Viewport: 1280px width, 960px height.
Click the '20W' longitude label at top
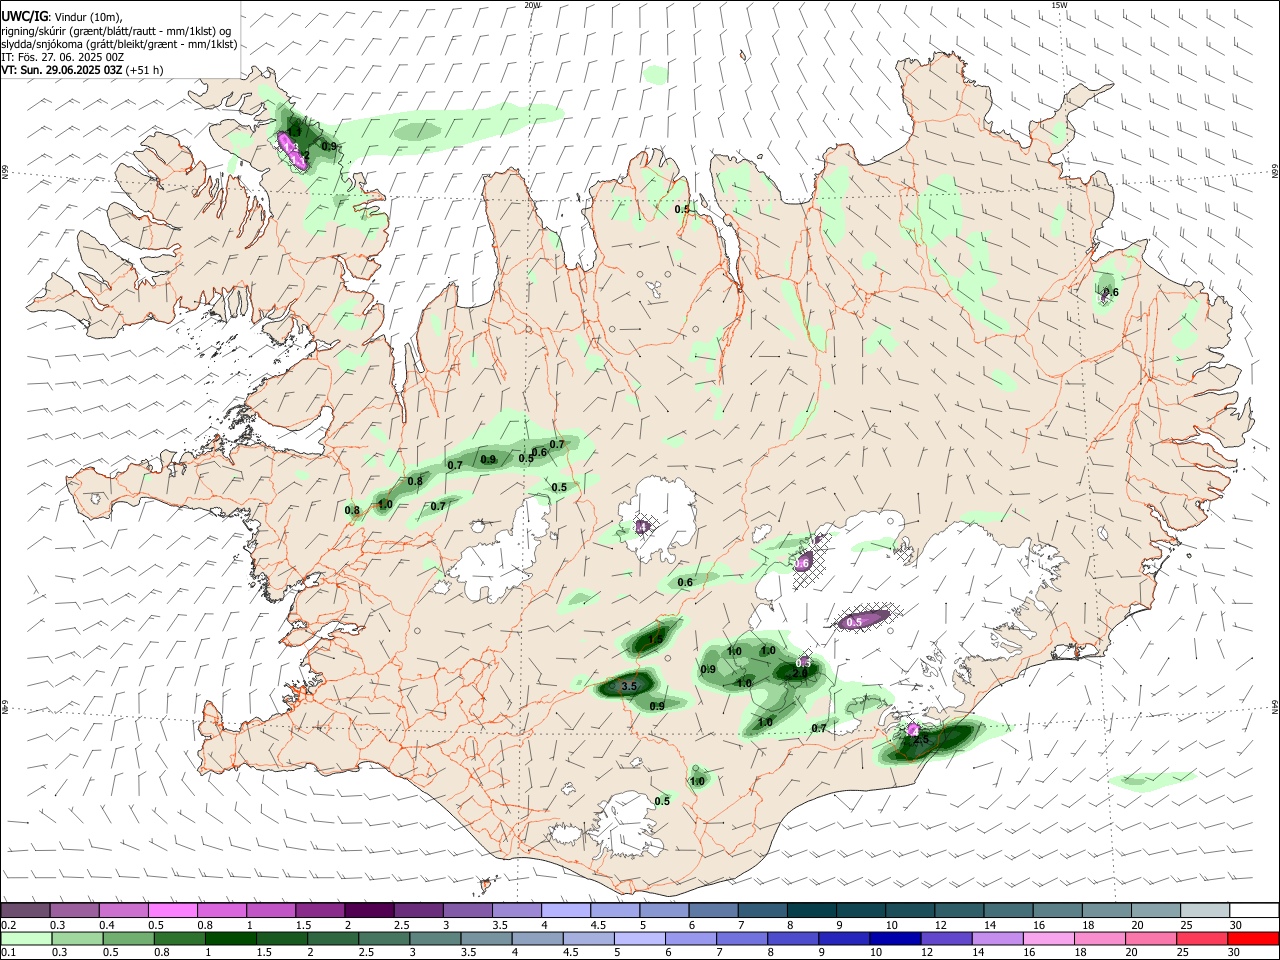click(533, 5)
